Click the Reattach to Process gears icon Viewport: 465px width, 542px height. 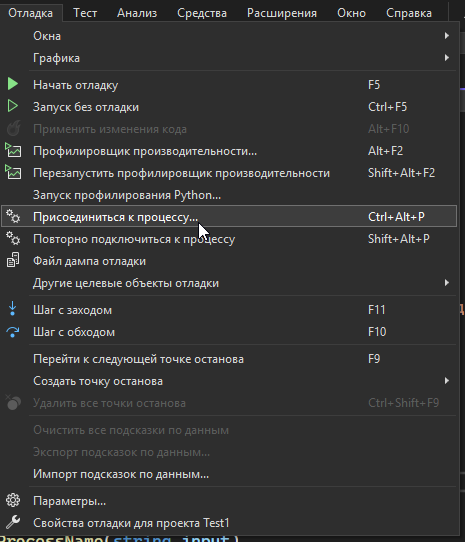[13, 239]
